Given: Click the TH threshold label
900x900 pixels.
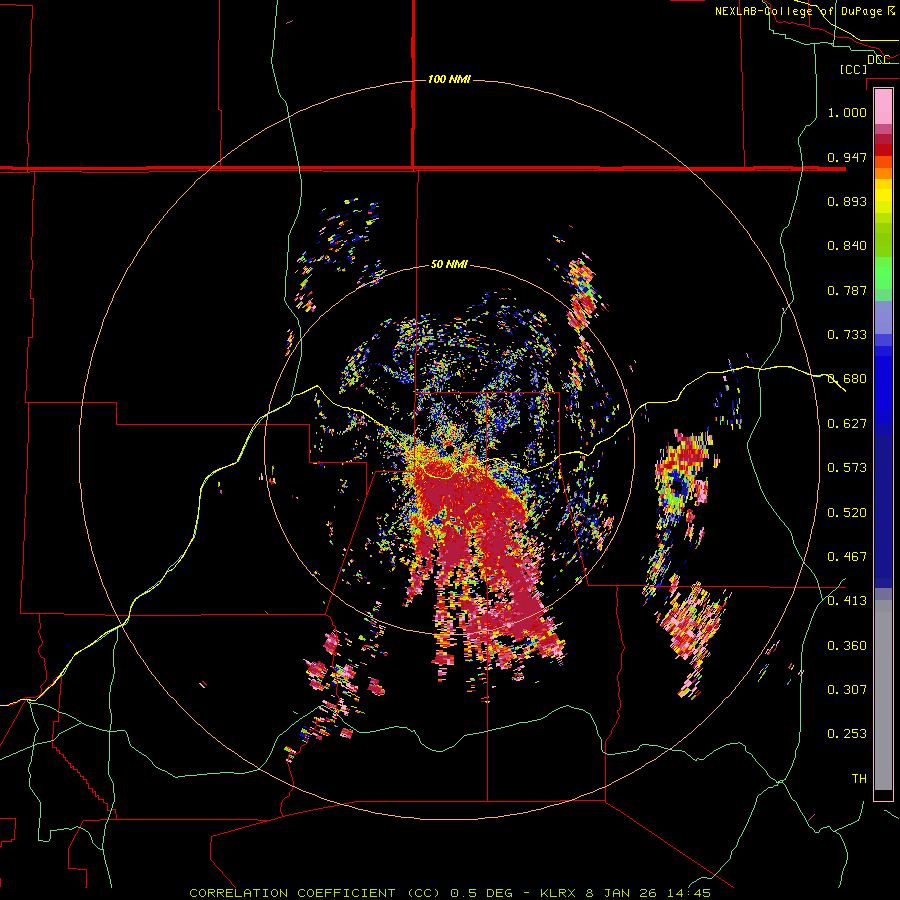Looking at the screenshot, I should tap(859, 778).
